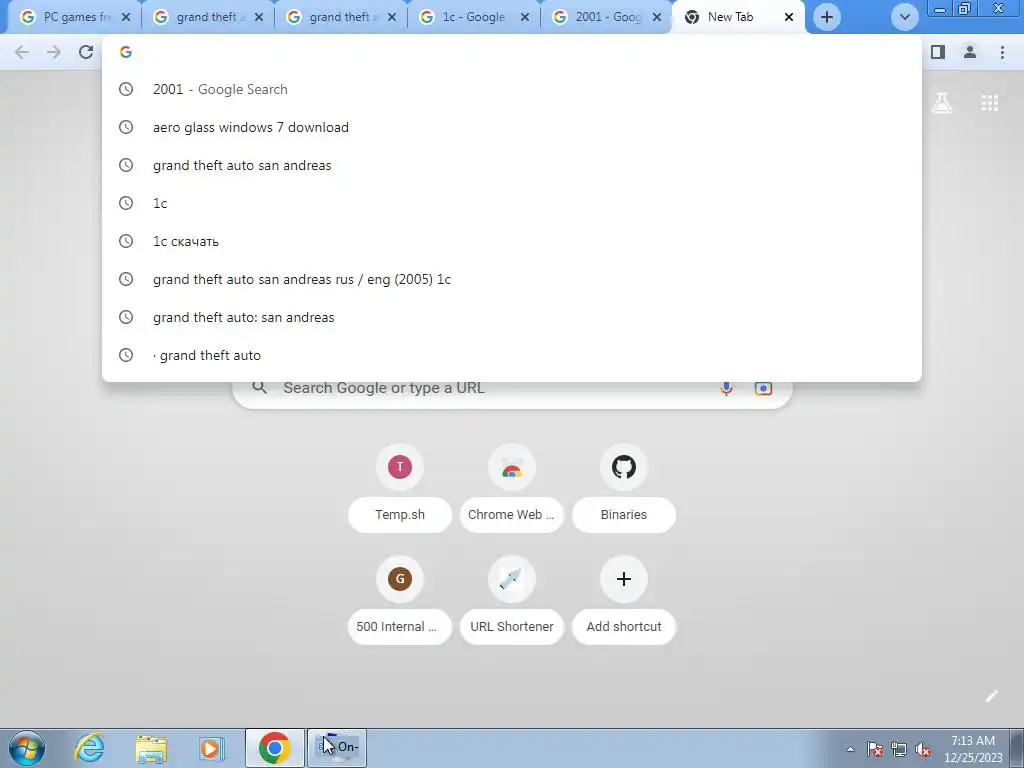Select suggestion ending with (2005) 1c
Image resolution: width=1024 pixels, height=768 pixels.
pos(511,279)
